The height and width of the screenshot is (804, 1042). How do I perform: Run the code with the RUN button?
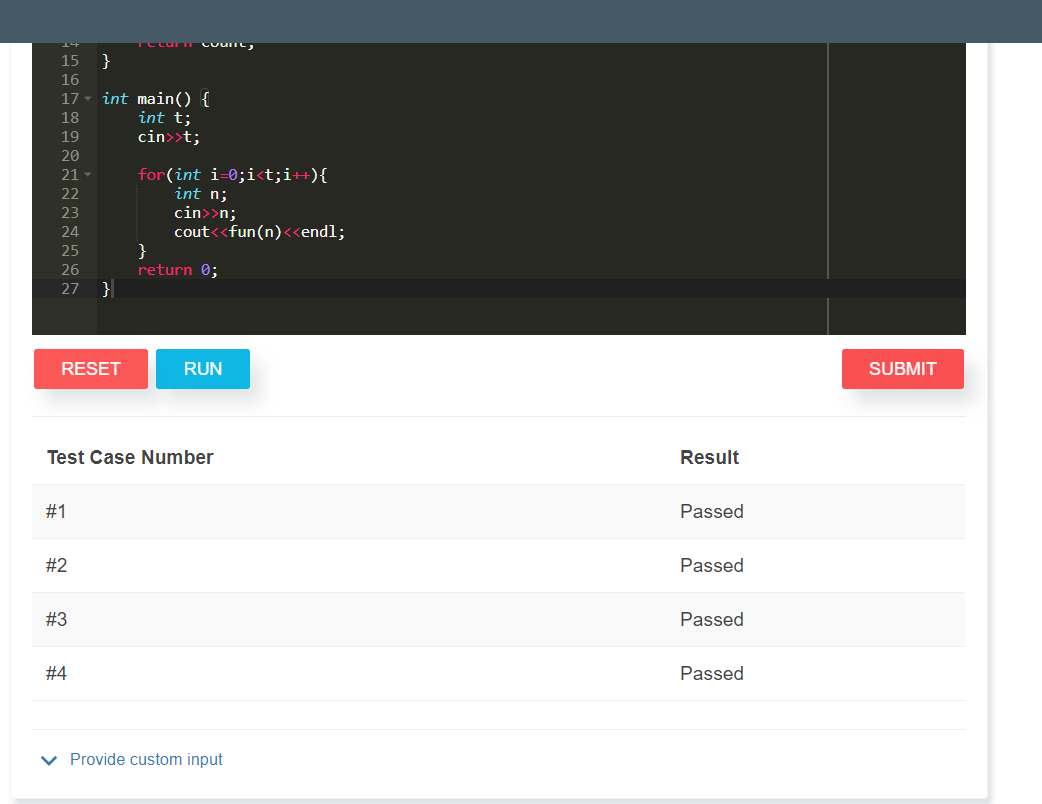(x=202, y=369)
